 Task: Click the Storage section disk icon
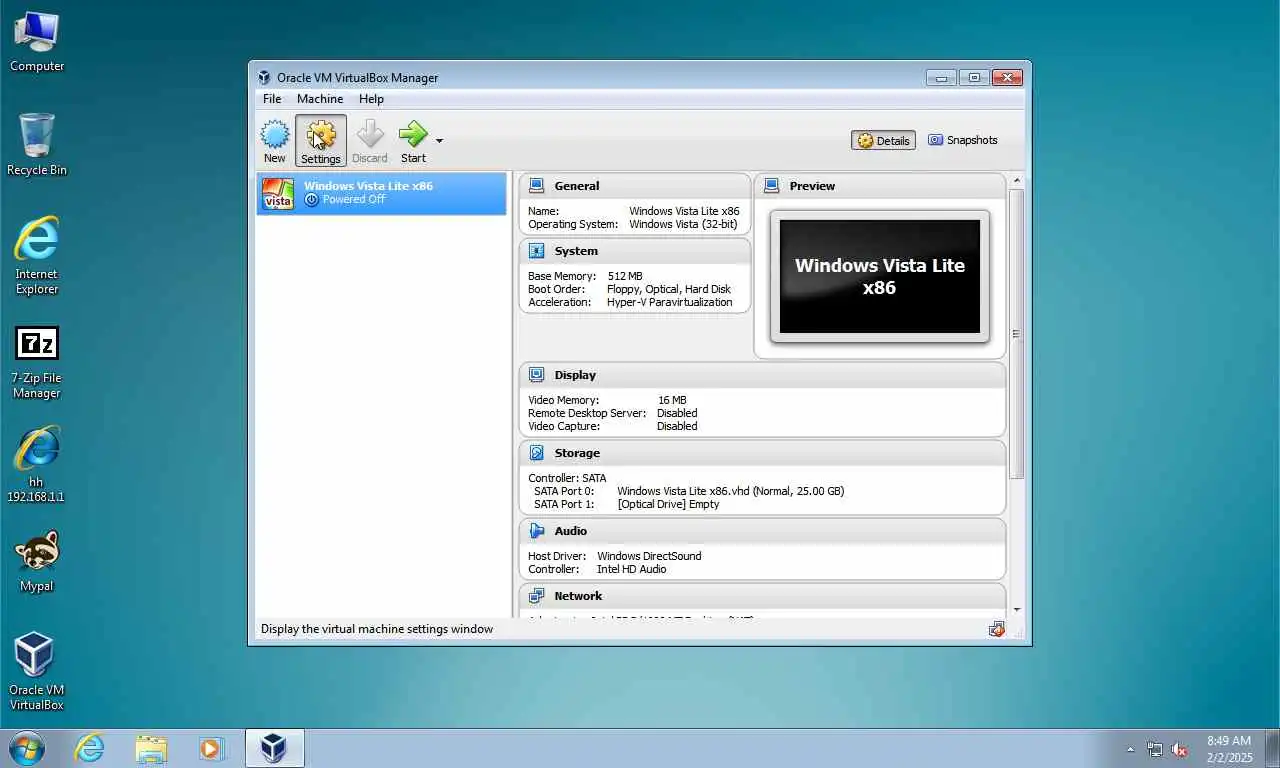pos(536,453)
